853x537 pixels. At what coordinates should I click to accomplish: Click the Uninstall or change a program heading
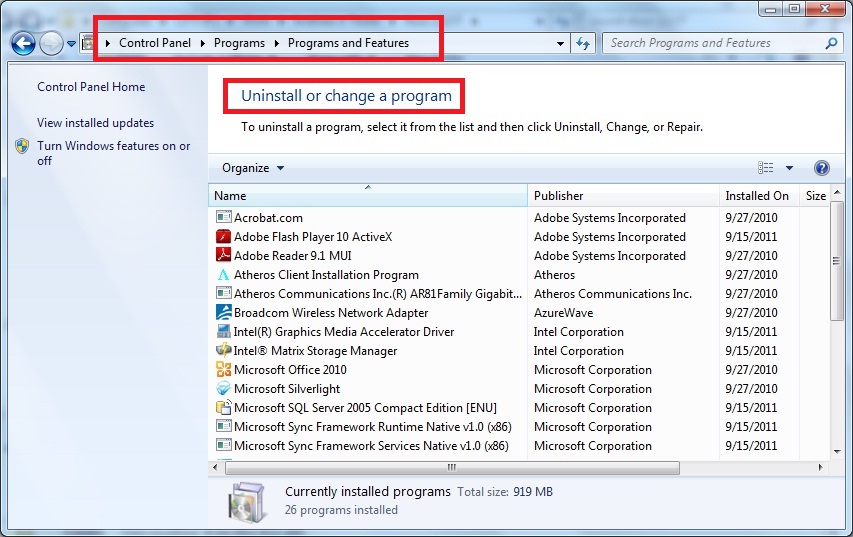coord(347,96)
